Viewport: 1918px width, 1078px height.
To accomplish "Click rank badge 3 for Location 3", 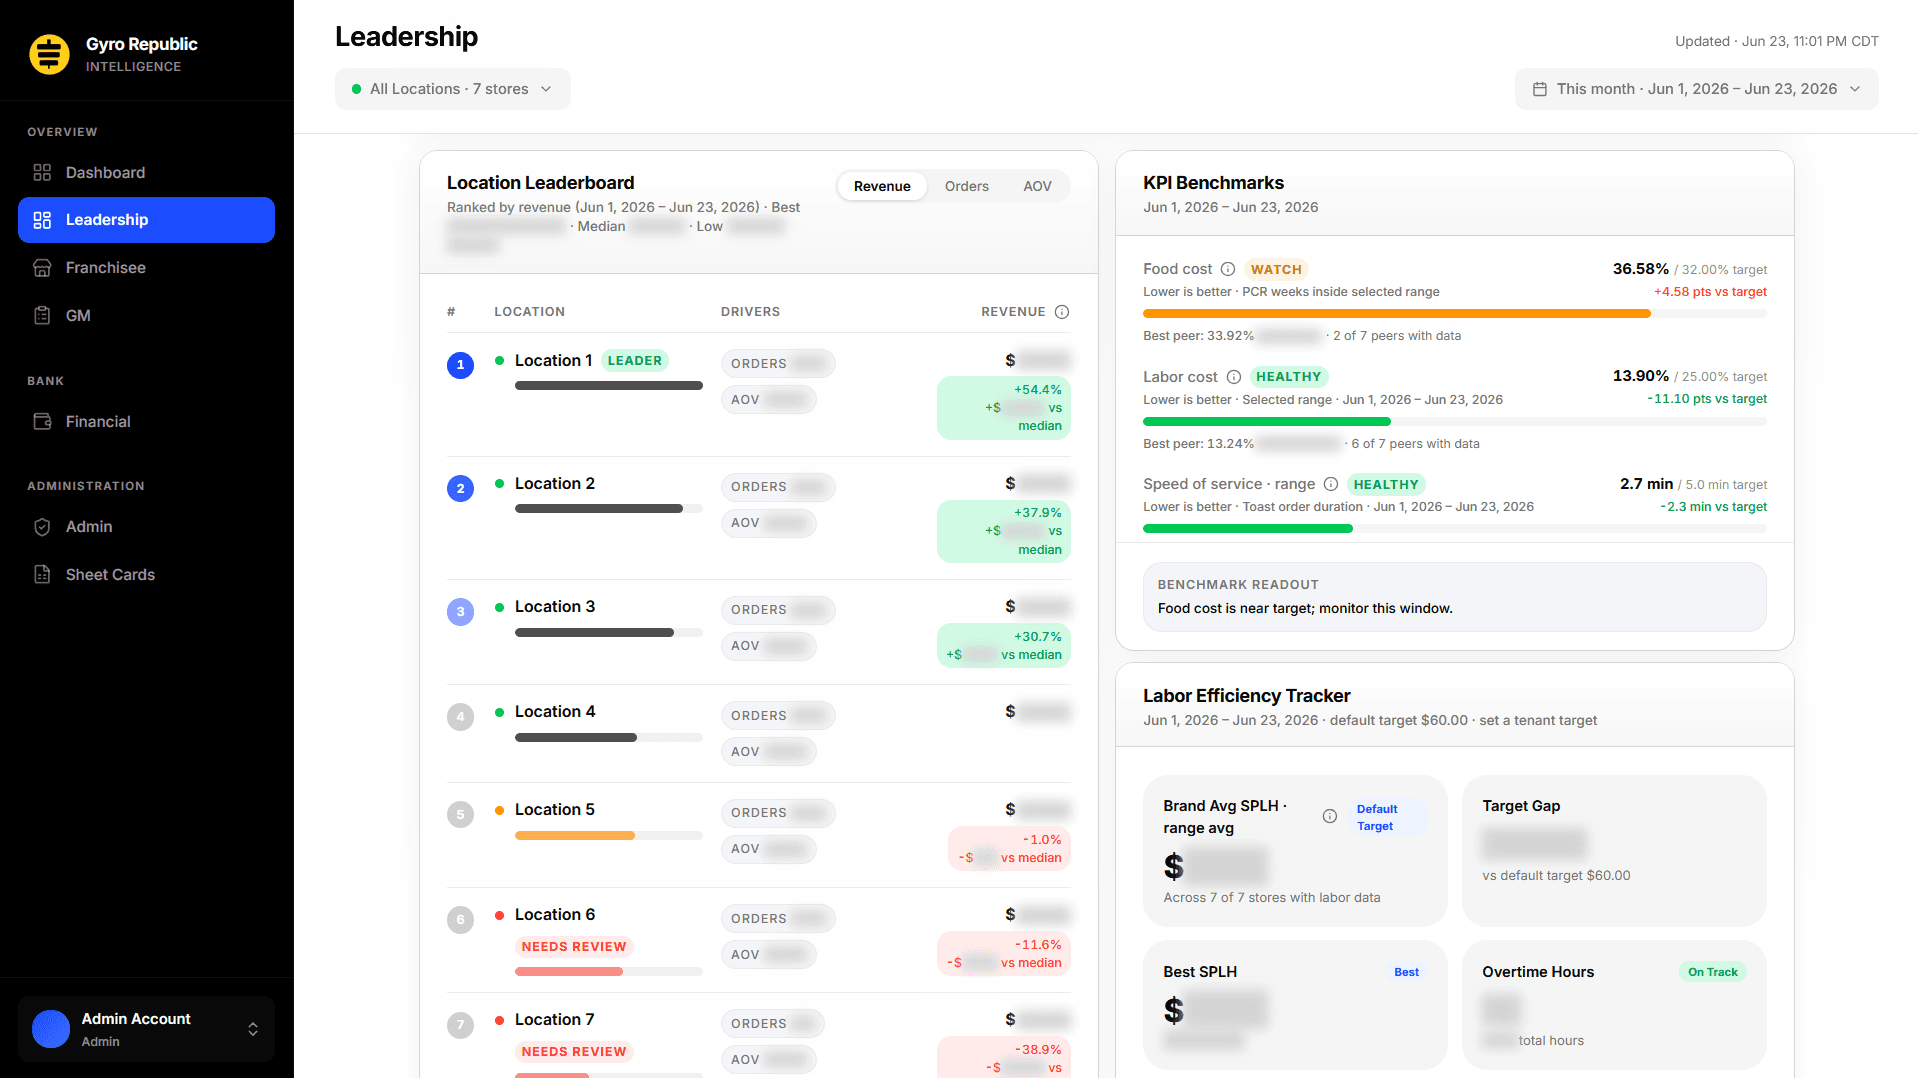I will tap(460, 612).
